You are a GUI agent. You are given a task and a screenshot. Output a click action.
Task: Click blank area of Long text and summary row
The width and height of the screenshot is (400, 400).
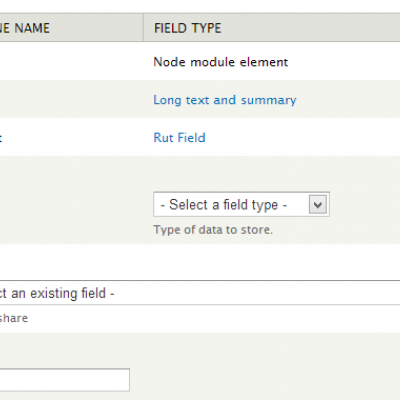tap(347, 99)
